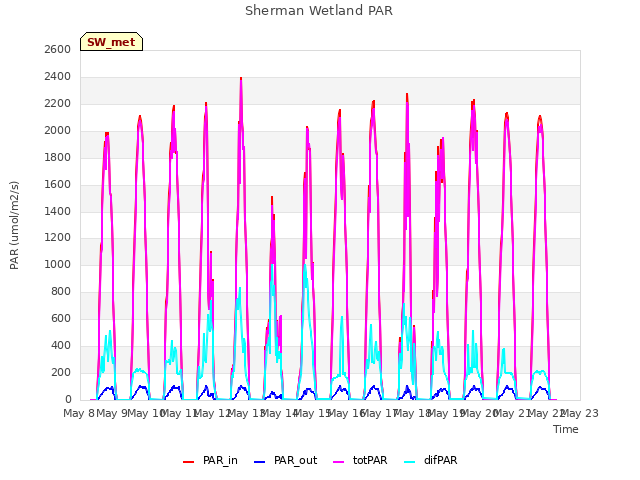The width and height of the screenshot is (640, 480).
Task: Click the y-axis tick 2000
Action: pyautogui.click(x=58, y=130)
